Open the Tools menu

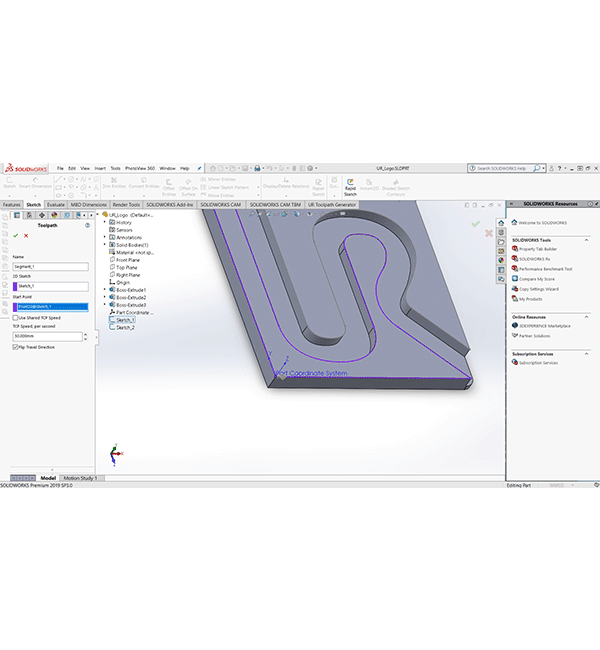click(x=115, y=168)
